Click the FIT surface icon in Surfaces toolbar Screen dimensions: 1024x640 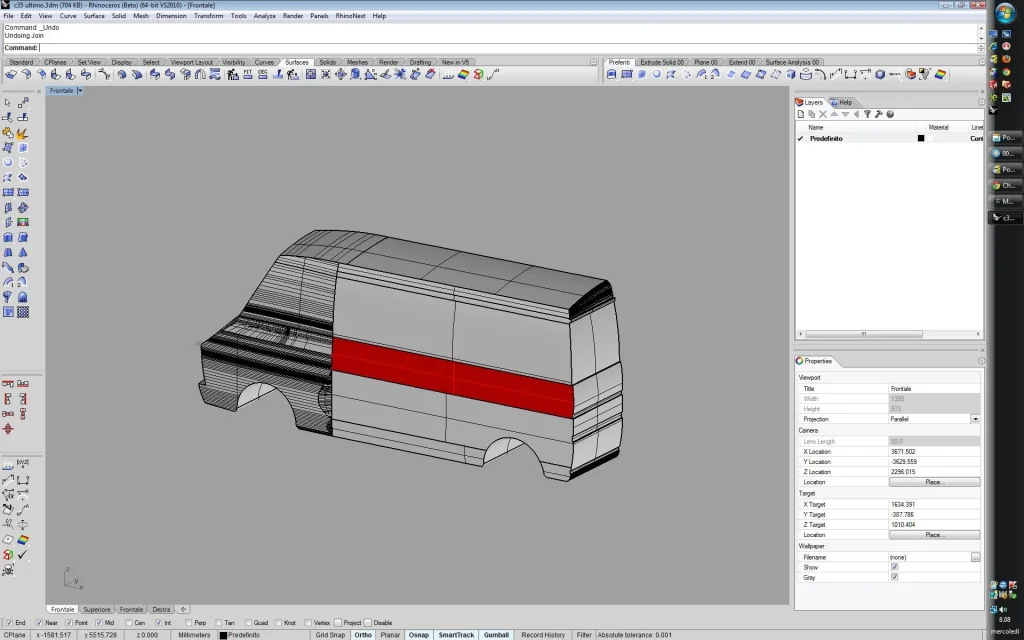click(x=248, y=74)
